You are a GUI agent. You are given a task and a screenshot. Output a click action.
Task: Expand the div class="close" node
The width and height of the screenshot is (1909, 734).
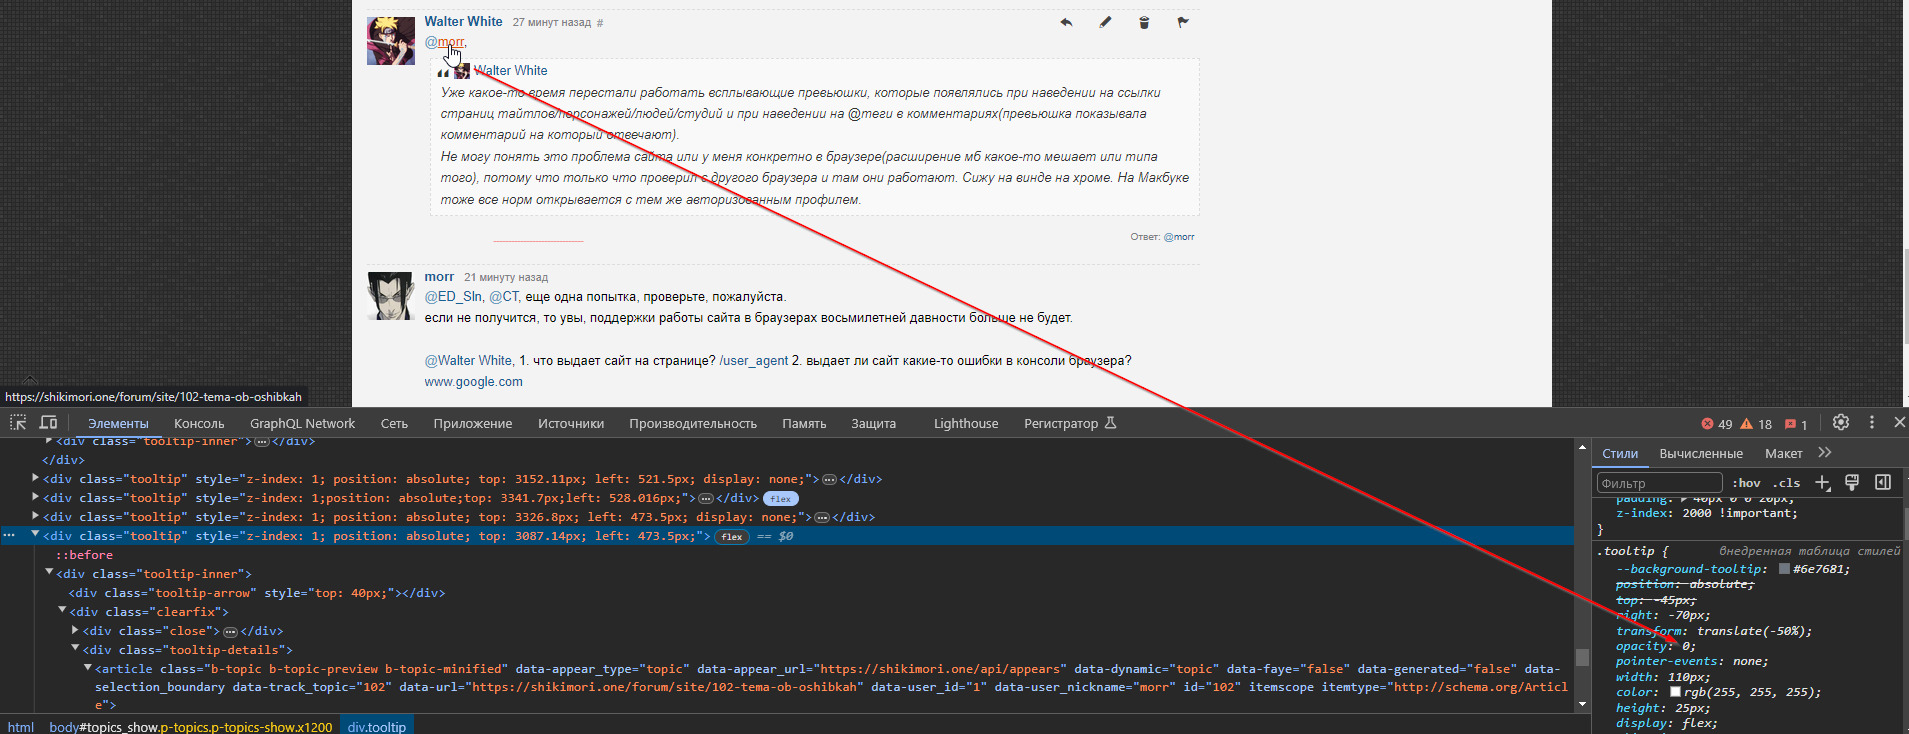pos(75,630)
